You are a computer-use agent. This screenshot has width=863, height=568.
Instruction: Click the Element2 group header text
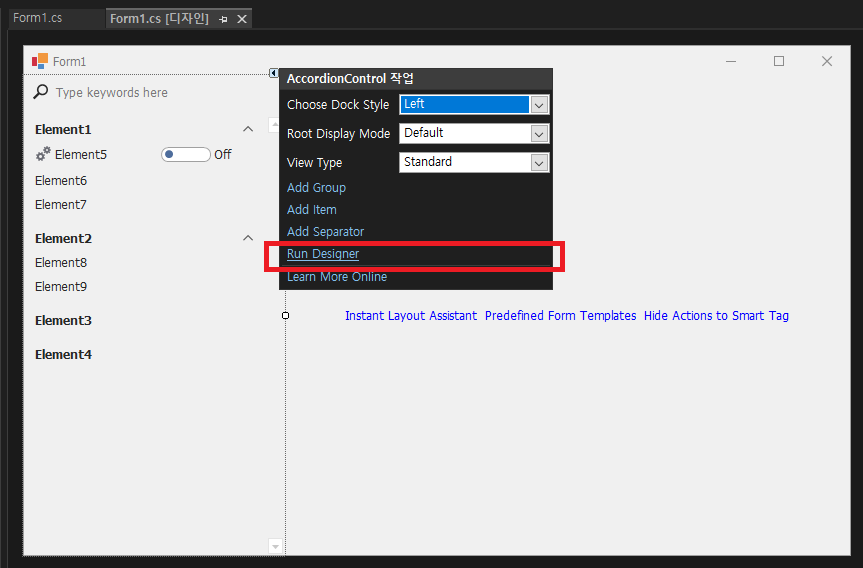coord(63,238)
